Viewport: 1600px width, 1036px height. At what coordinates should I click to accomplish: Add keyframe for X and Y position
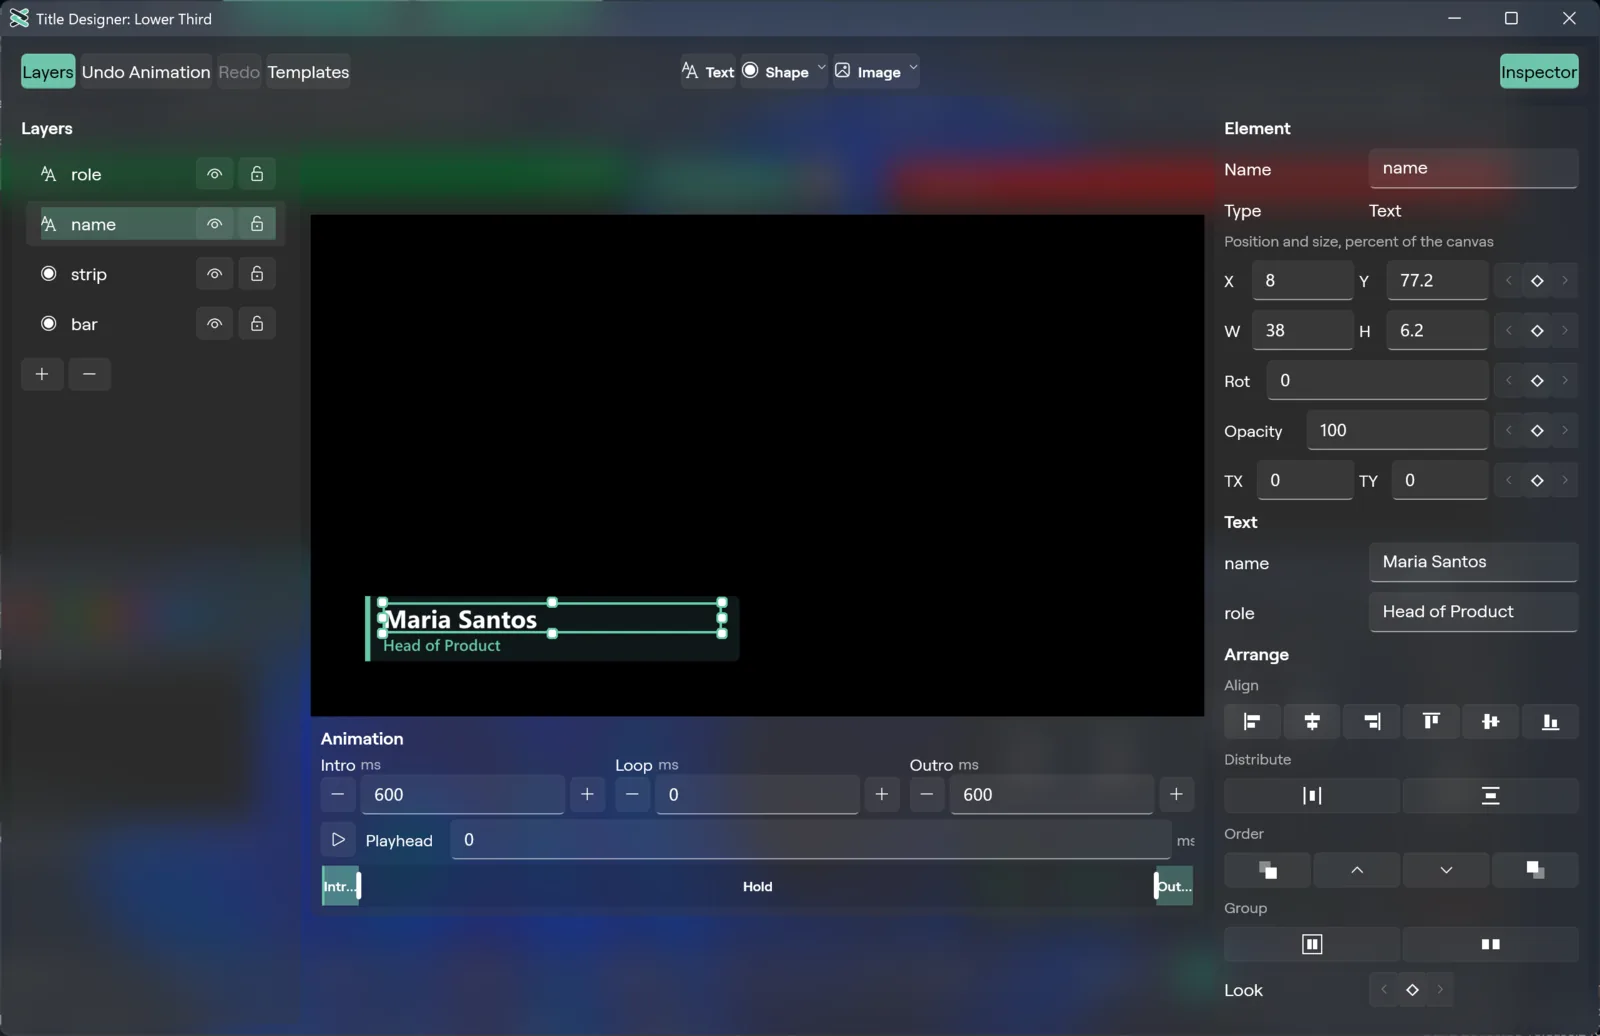point(1537,281)
